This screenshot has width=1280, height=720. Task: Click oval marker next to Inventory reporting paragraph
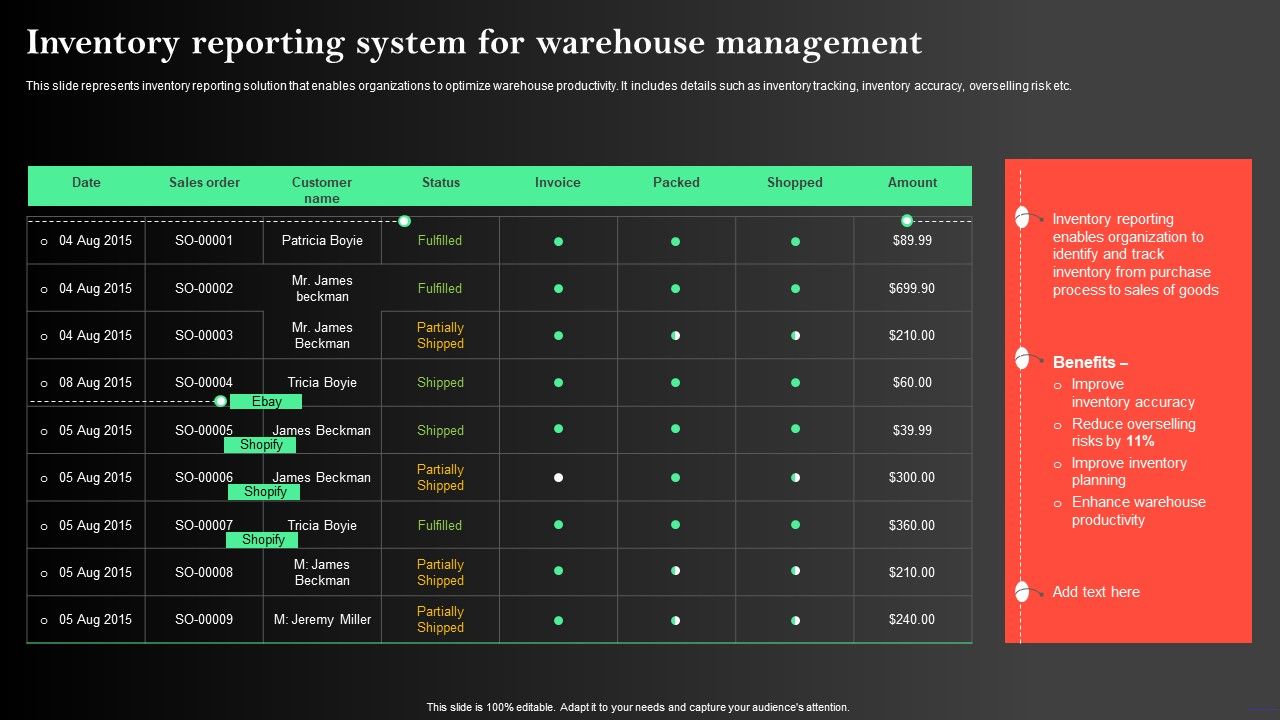click(1022, 217)
